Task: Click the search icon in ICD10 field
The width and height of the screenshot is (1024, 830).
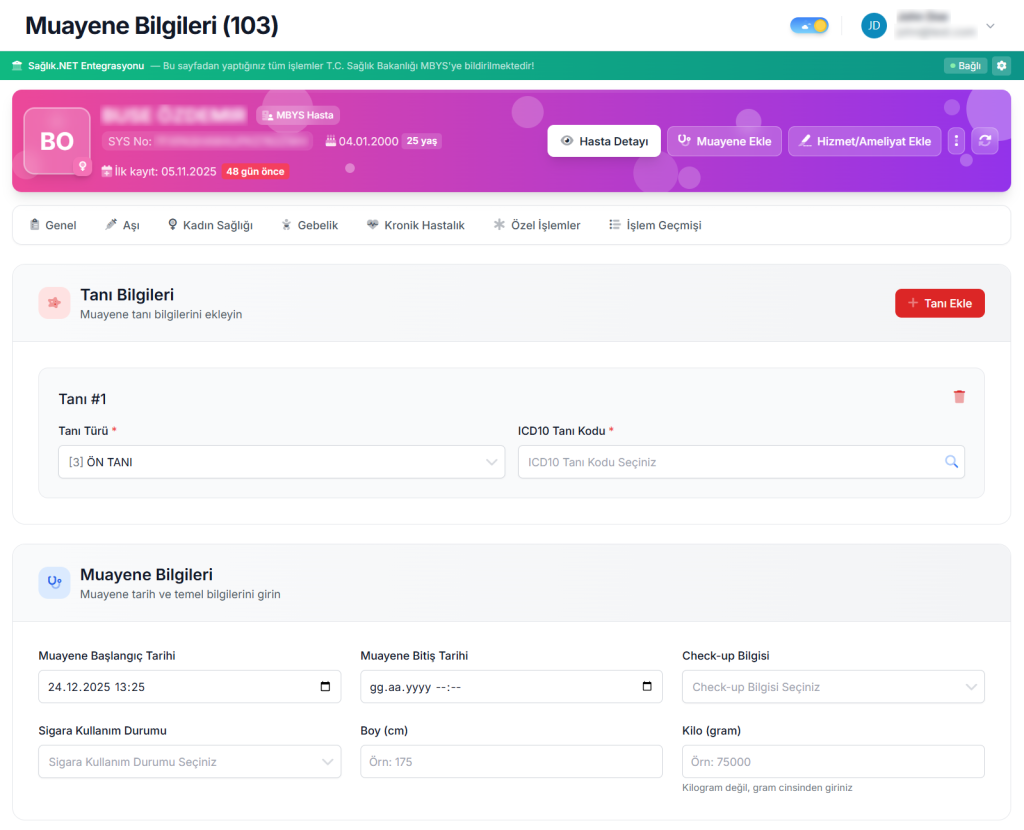Action: click(951, 462)
